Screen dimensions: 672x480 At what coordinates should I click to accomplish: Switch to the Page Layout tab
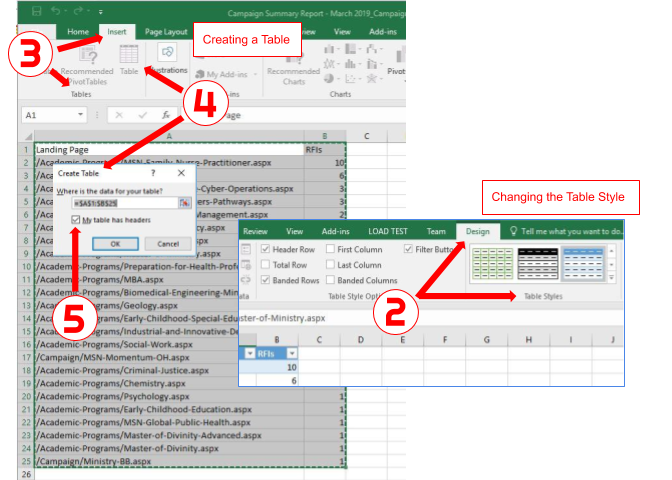166,32
